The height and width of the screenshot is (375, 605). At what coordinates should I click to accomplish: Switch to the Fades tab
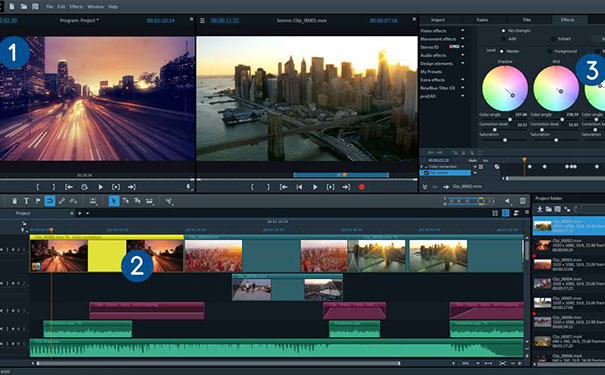click(482, 20)
